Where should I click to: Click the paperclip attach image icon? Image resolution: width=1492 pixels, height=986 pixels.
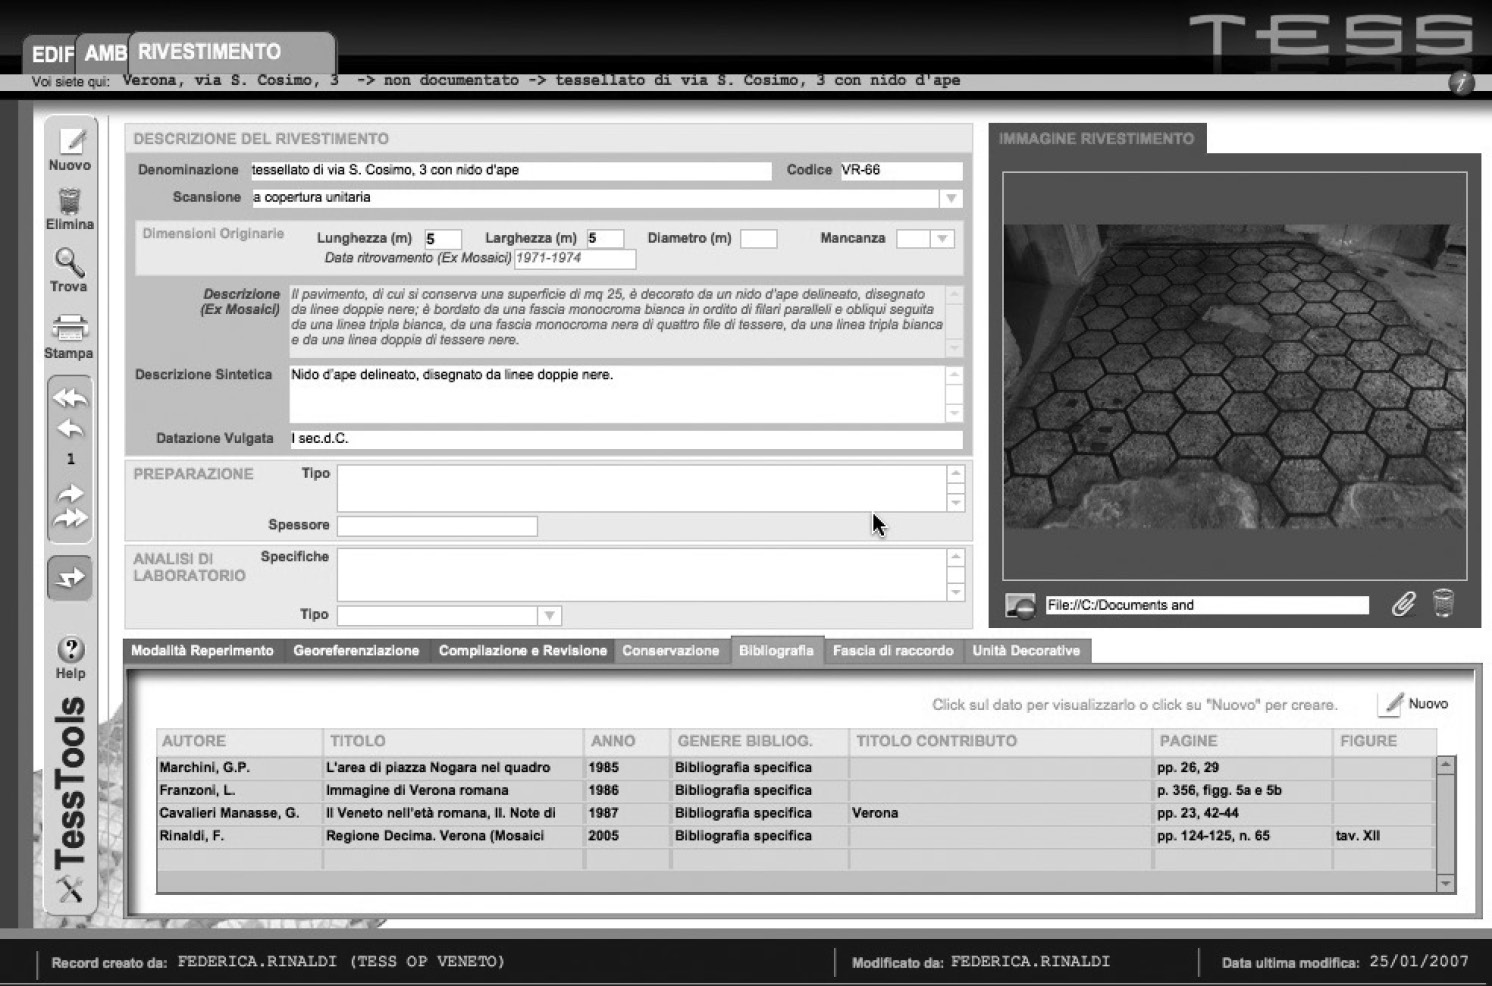click(x=1403, y=603)
